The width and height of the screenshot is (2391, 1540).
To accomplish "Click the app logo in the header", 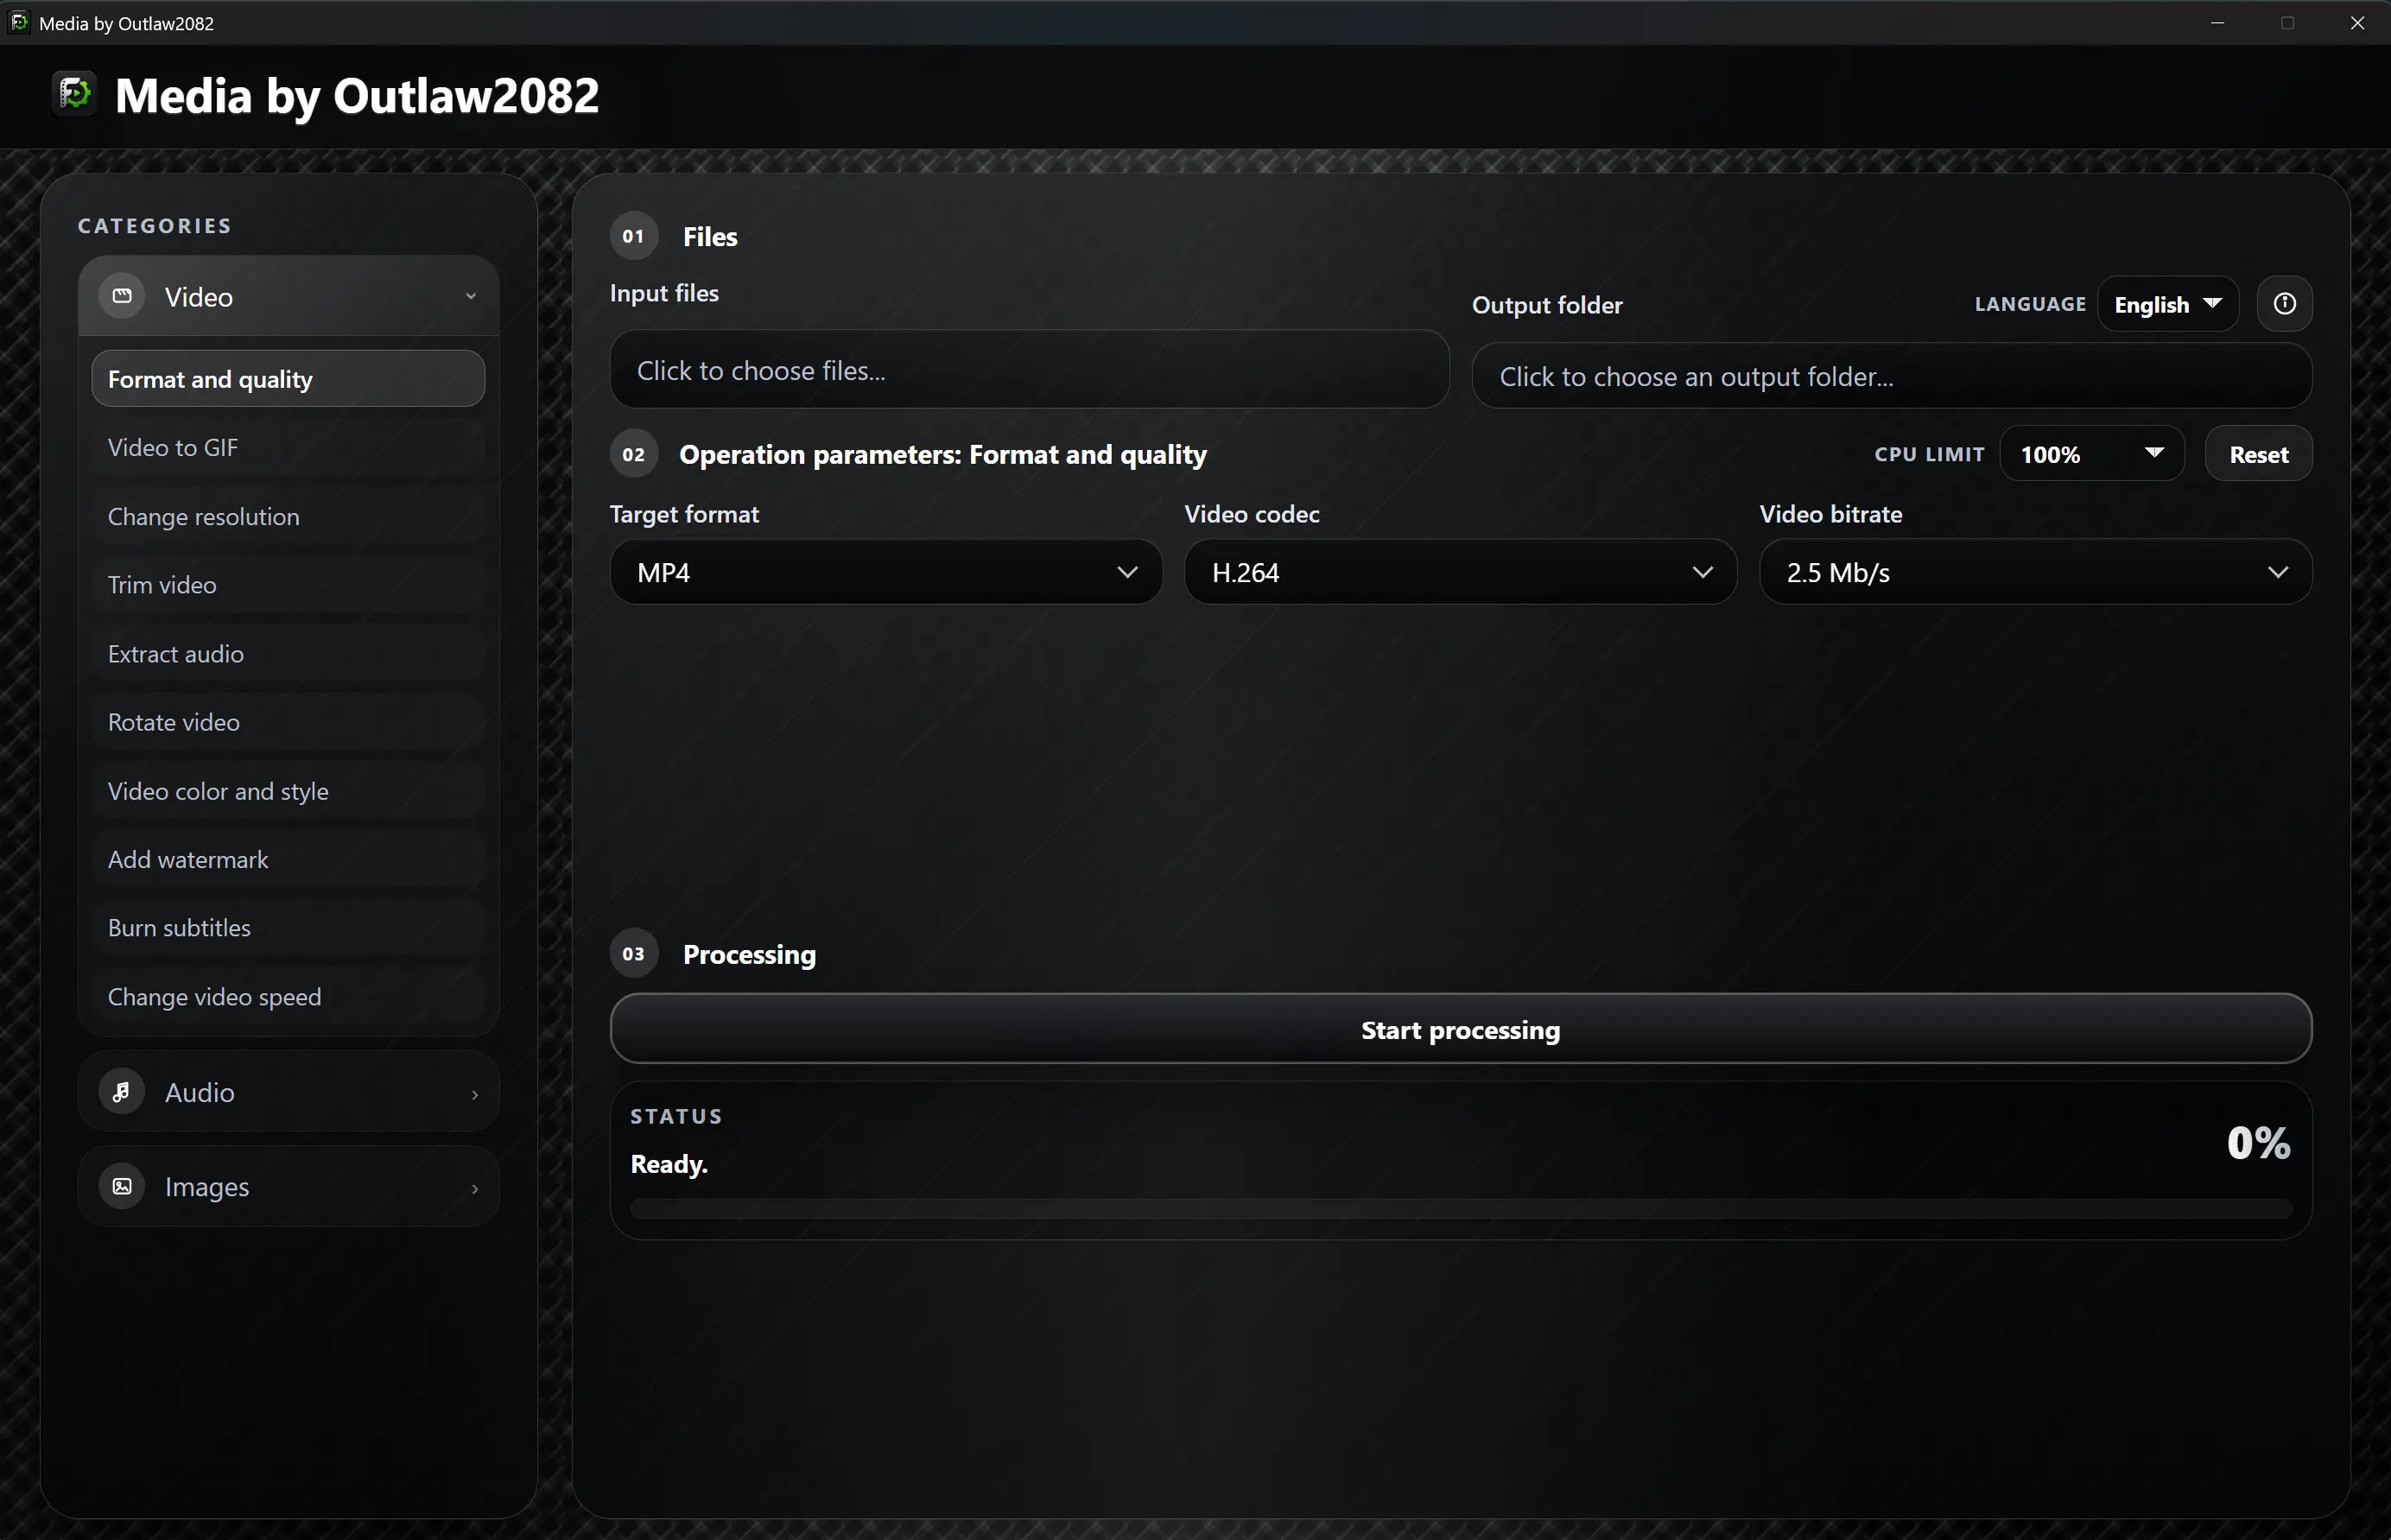I will pyautogui.click(x=75, y=94).
